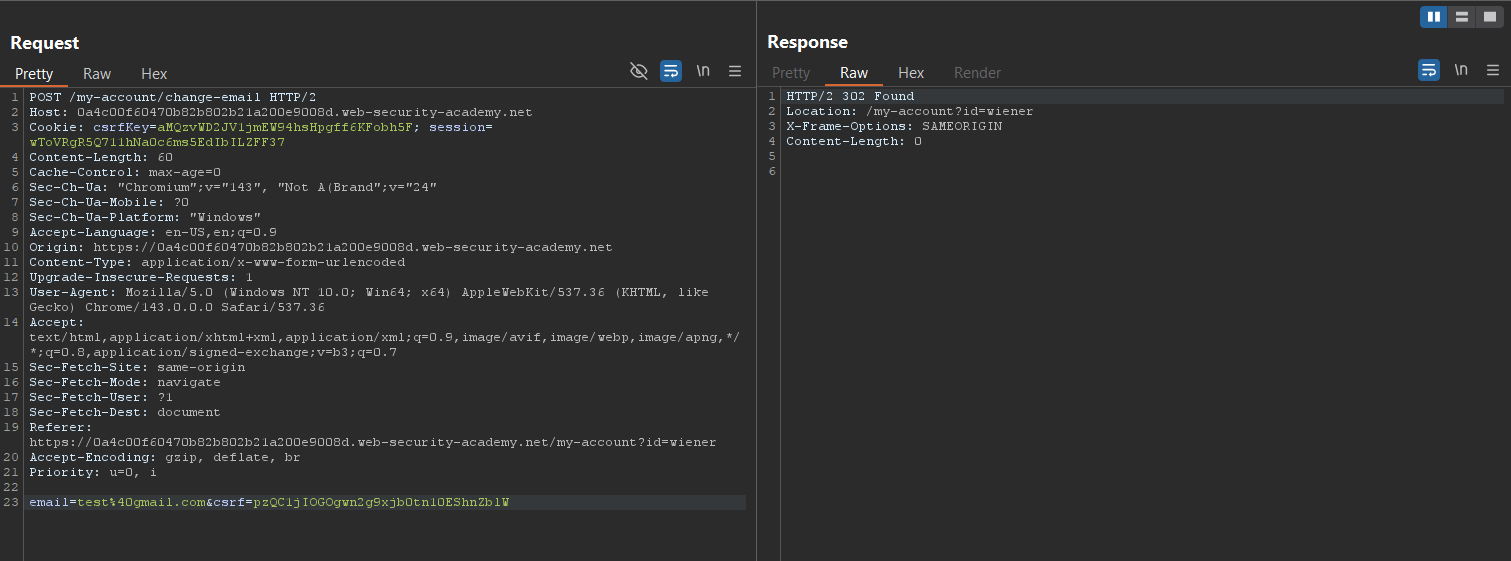Click the csrf token value in request body
This screenshot has height=561, width=1511.
click(381, 502)
